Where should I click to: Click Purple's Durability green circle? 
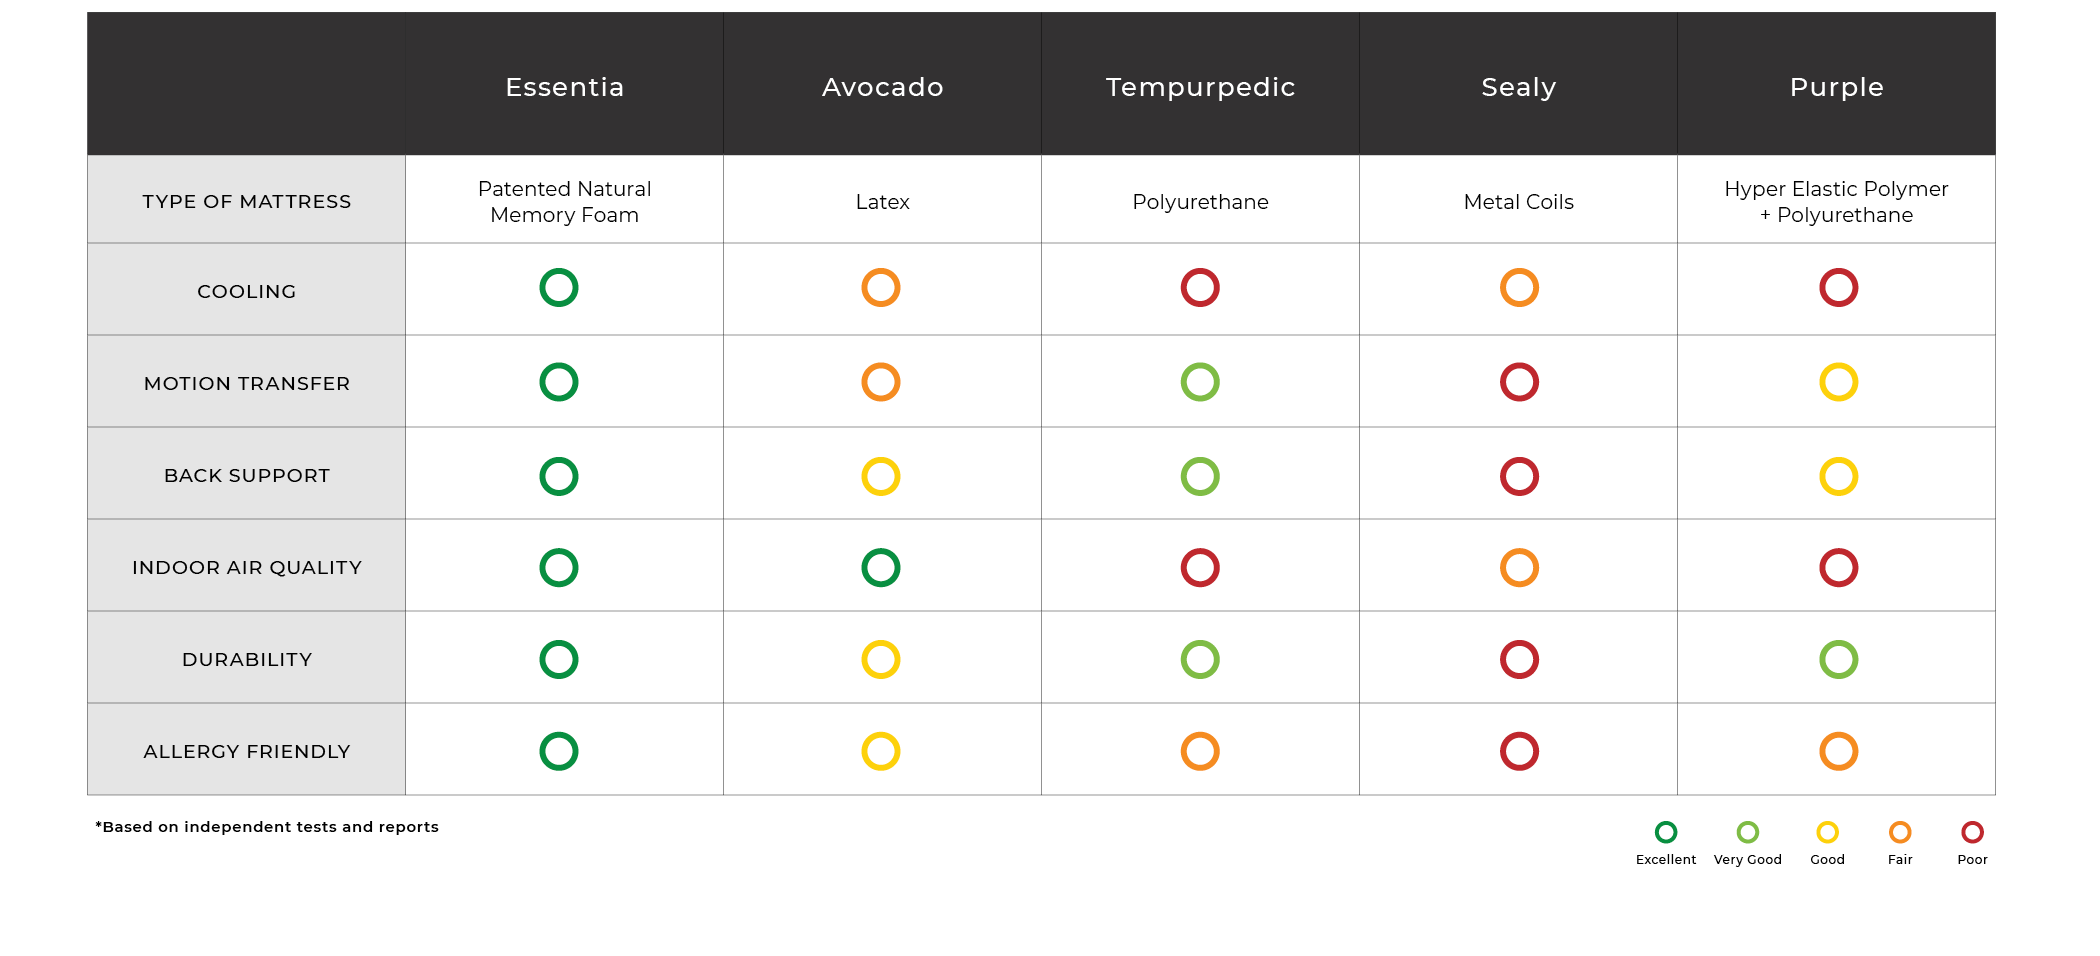1838,660
